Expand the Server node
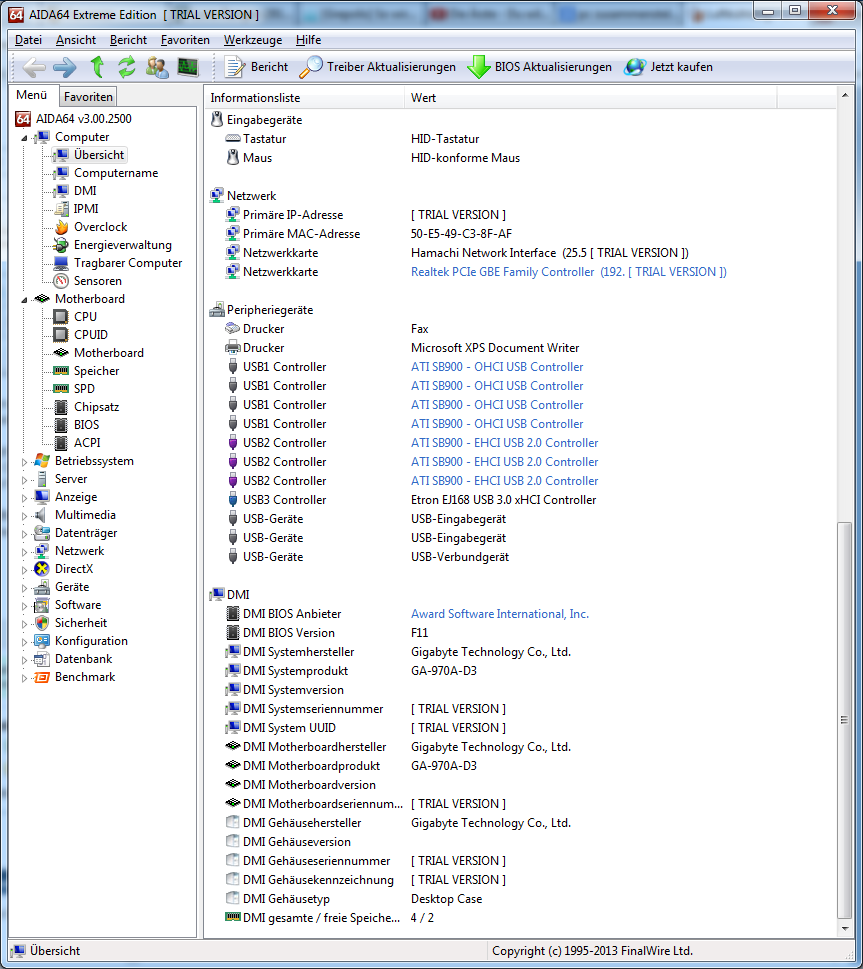This screenshot has width=863, height=969. pos(24,480)
